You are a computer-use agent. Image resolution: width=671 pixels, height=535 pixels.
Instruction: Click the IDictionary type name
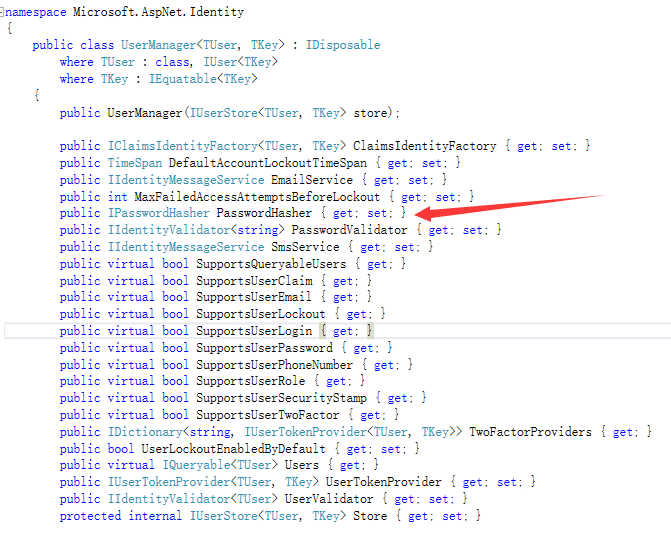[x=145, y=432]
